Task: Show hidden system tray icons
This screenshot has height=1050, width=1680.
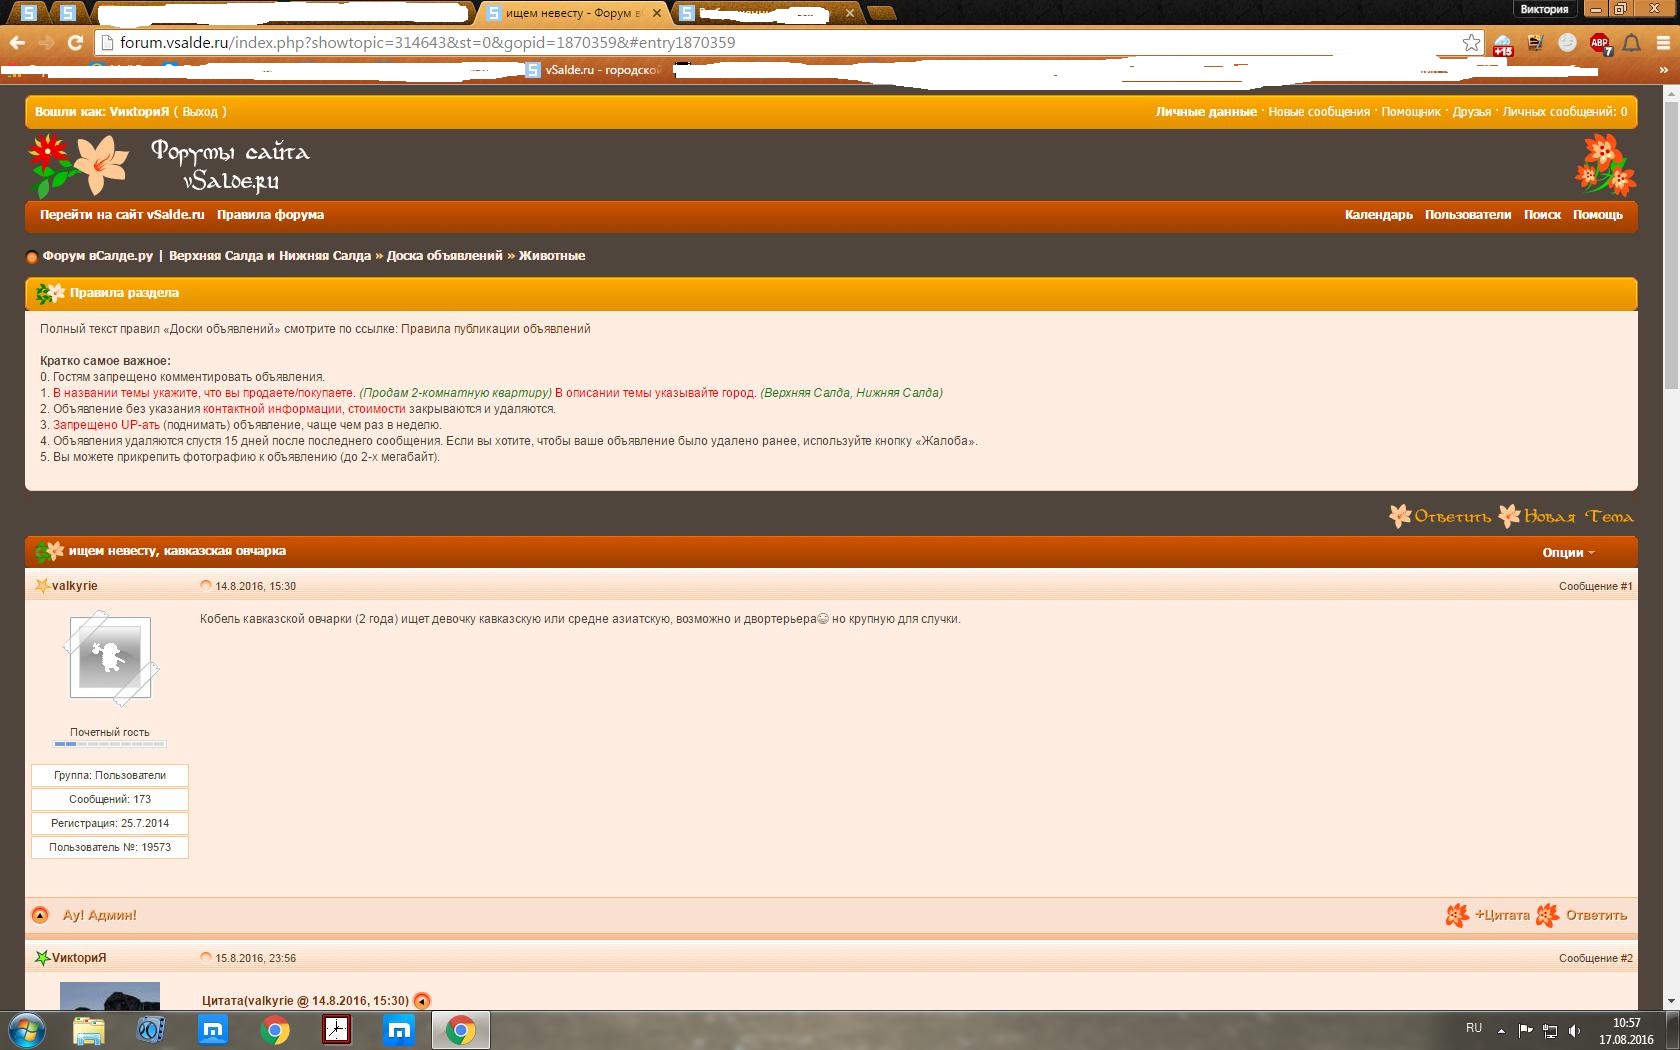Action: tap(1501, 1030)
